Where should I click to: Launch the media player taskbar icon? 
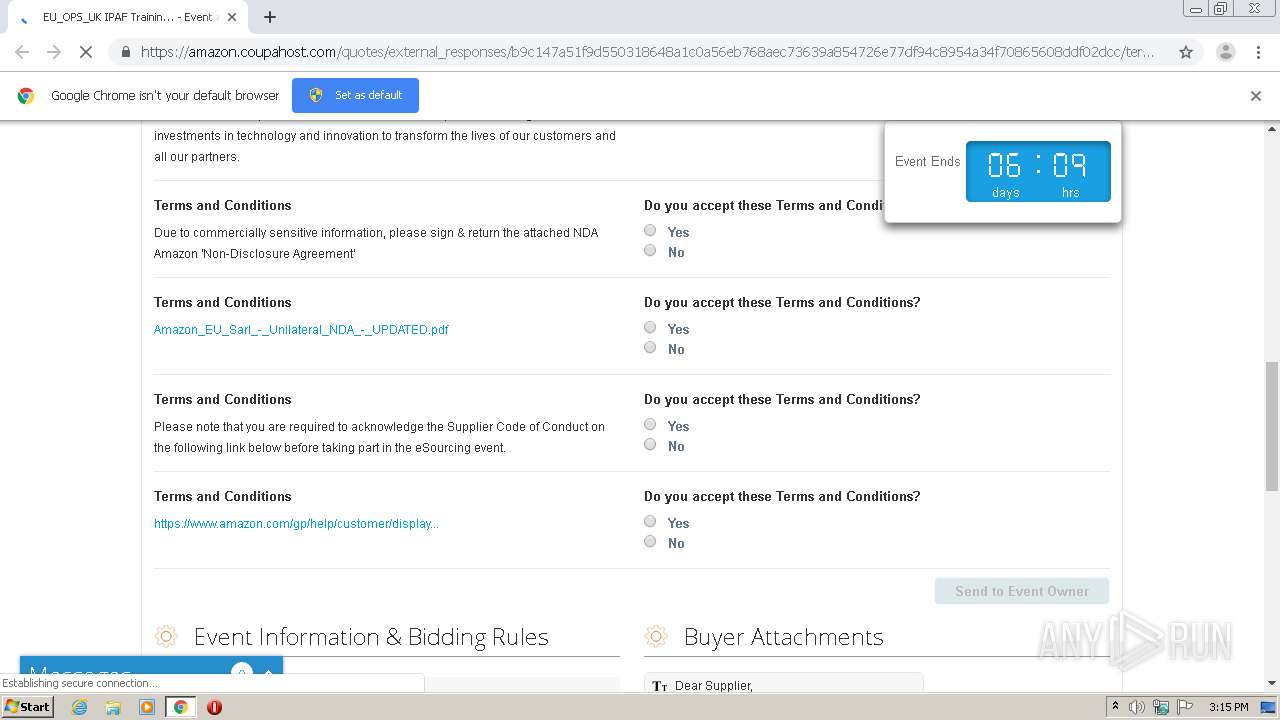pyautogui.click(x=147, y=707)
